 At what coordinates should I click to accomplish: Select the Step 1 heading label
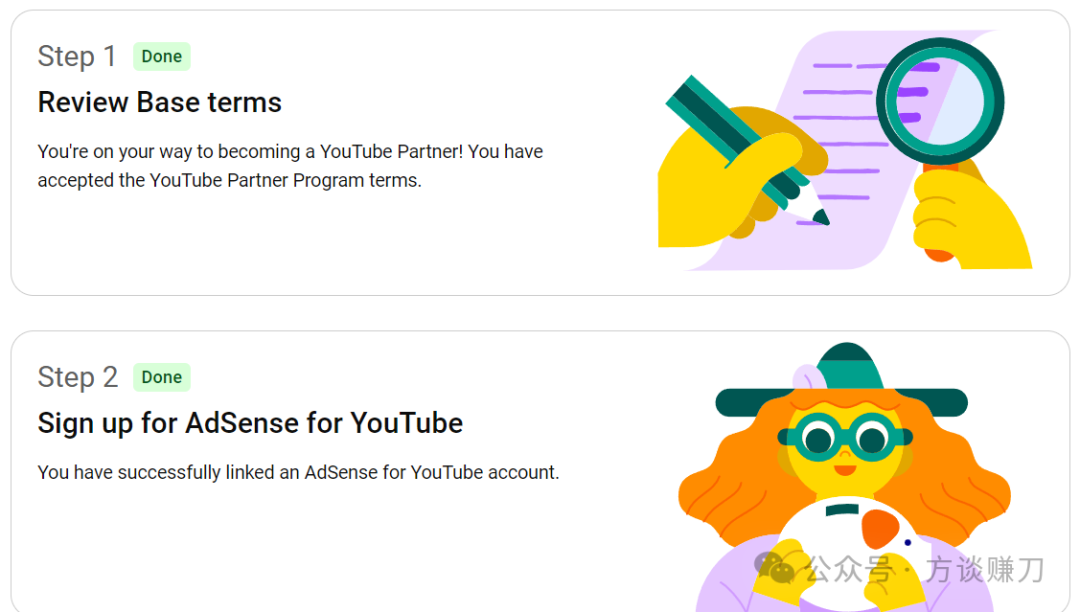[x=77, y=56]
